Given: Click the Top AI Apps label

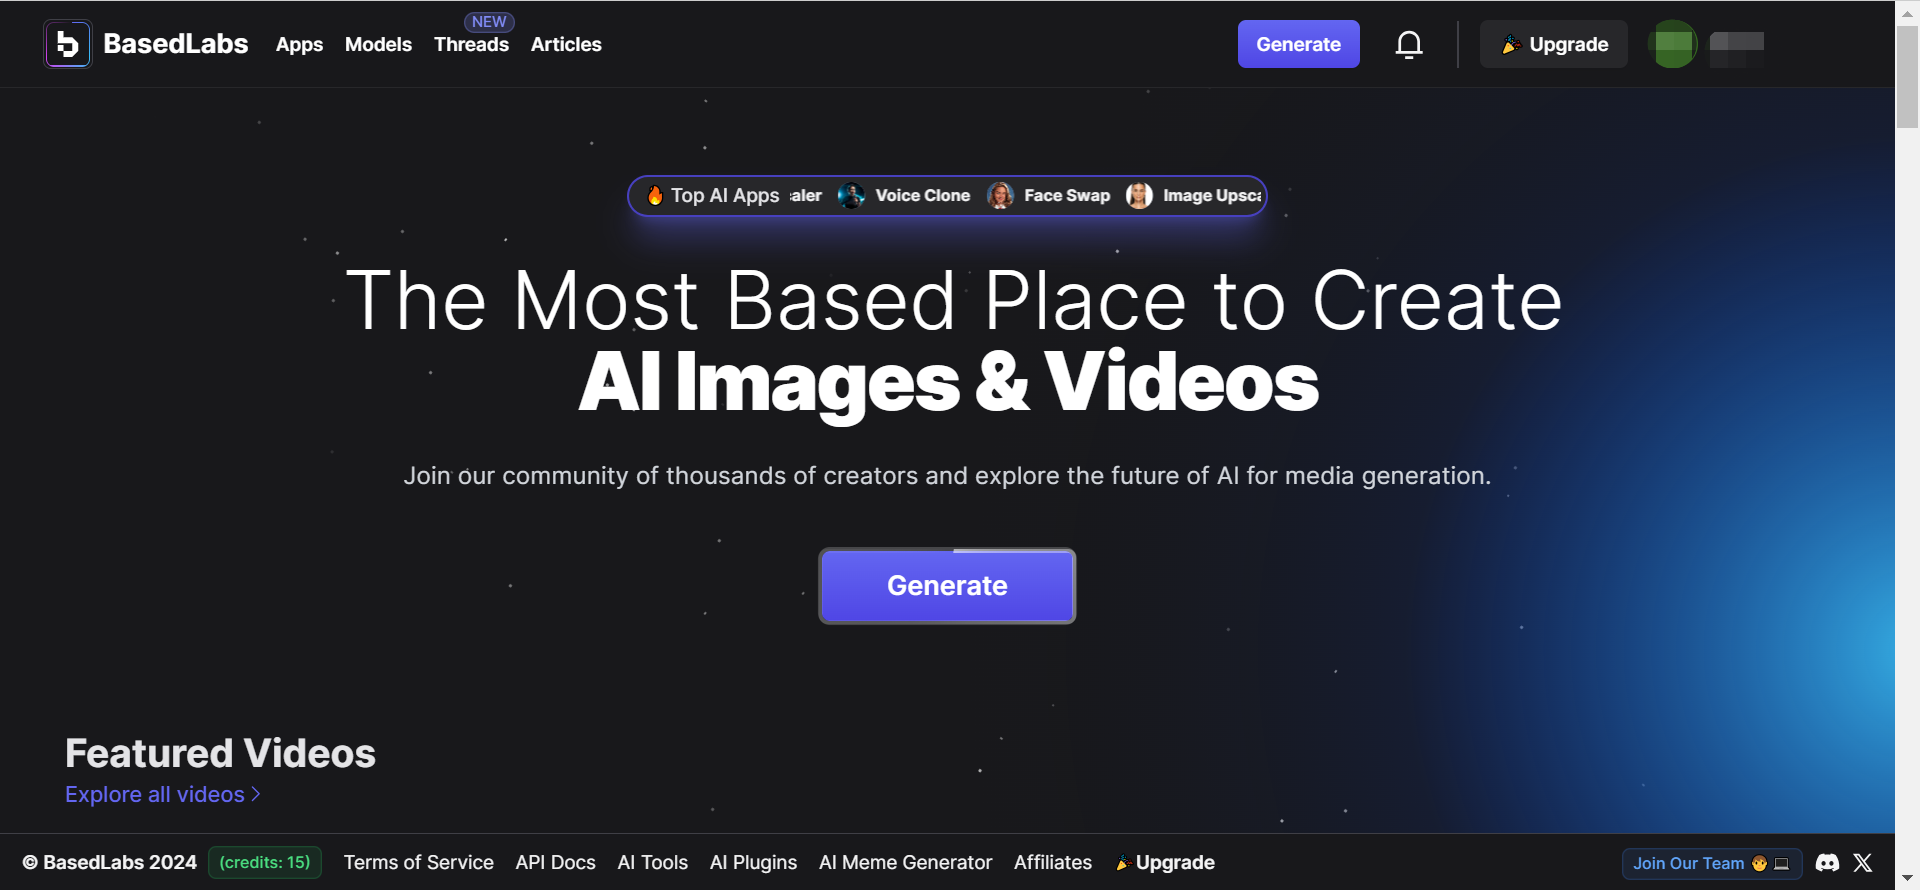Looking at the screenshot, I should click(x=725, y=196).
